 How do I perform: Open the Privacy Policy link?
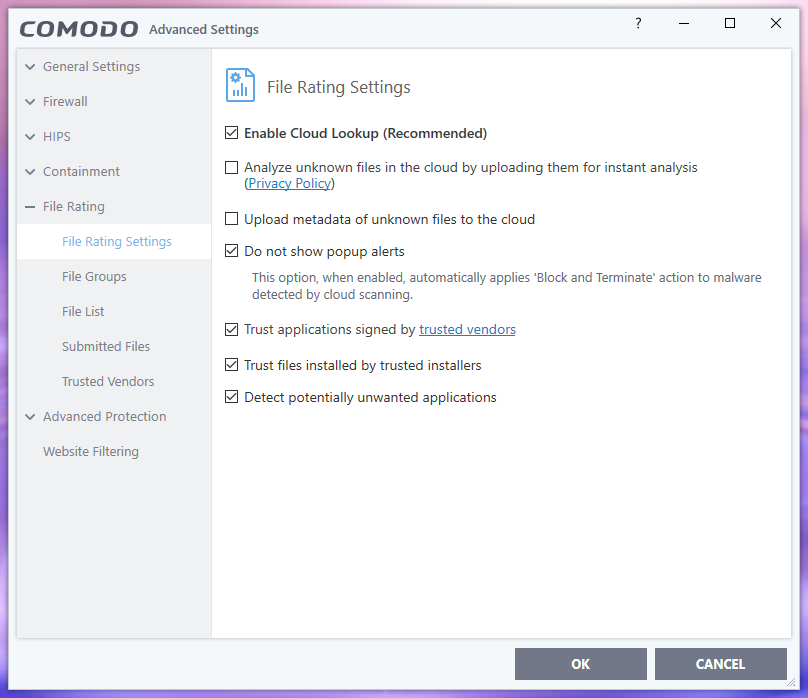(290, 184)
